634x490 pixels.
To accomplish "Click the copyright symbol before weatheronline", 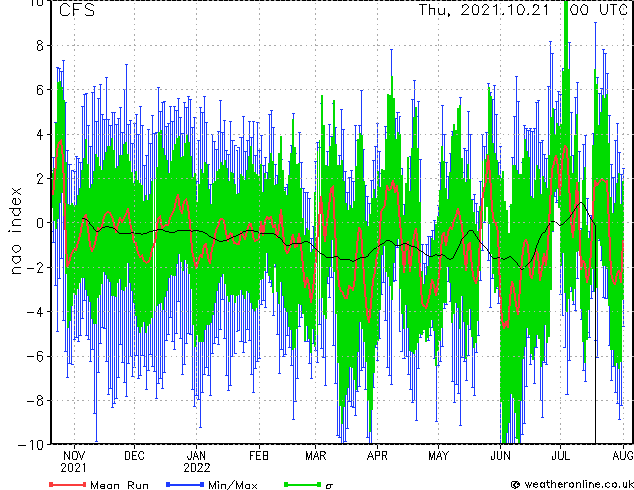I will pyautogui.click(x=515, y=484).
